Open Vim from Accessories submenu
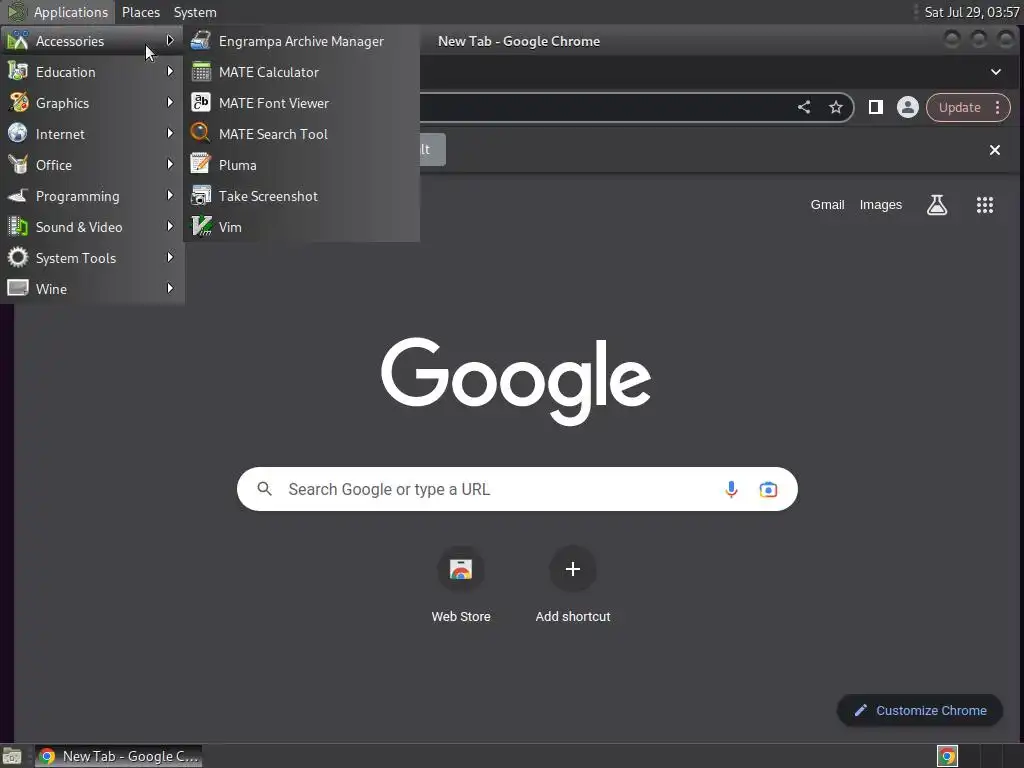The width and height of the screenshot is (1024, 768). [301, 227]
